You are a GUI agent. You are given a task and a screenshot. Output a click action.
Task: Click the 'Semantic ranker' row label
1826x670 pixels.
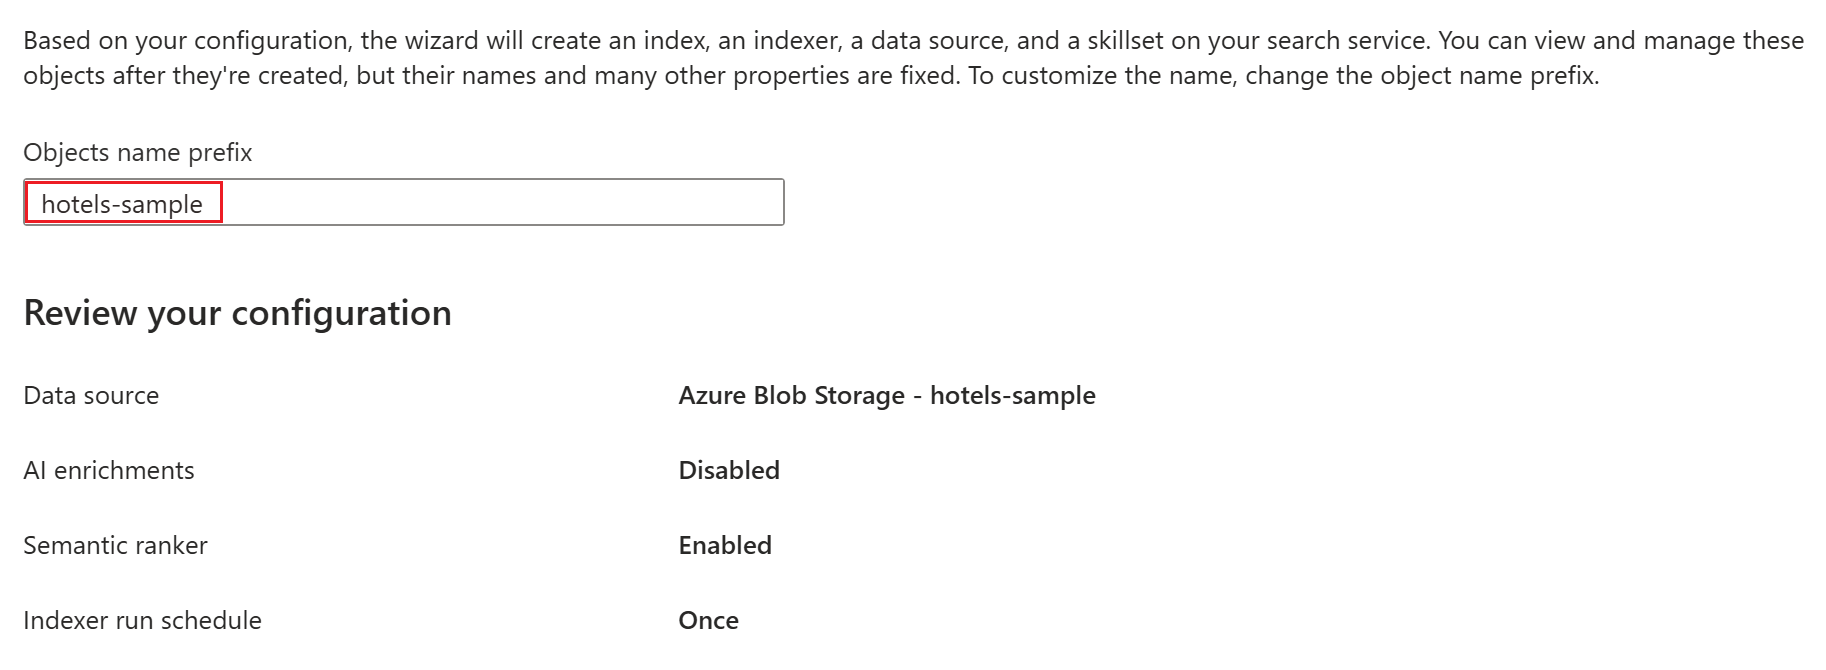(x=115, y=545)
